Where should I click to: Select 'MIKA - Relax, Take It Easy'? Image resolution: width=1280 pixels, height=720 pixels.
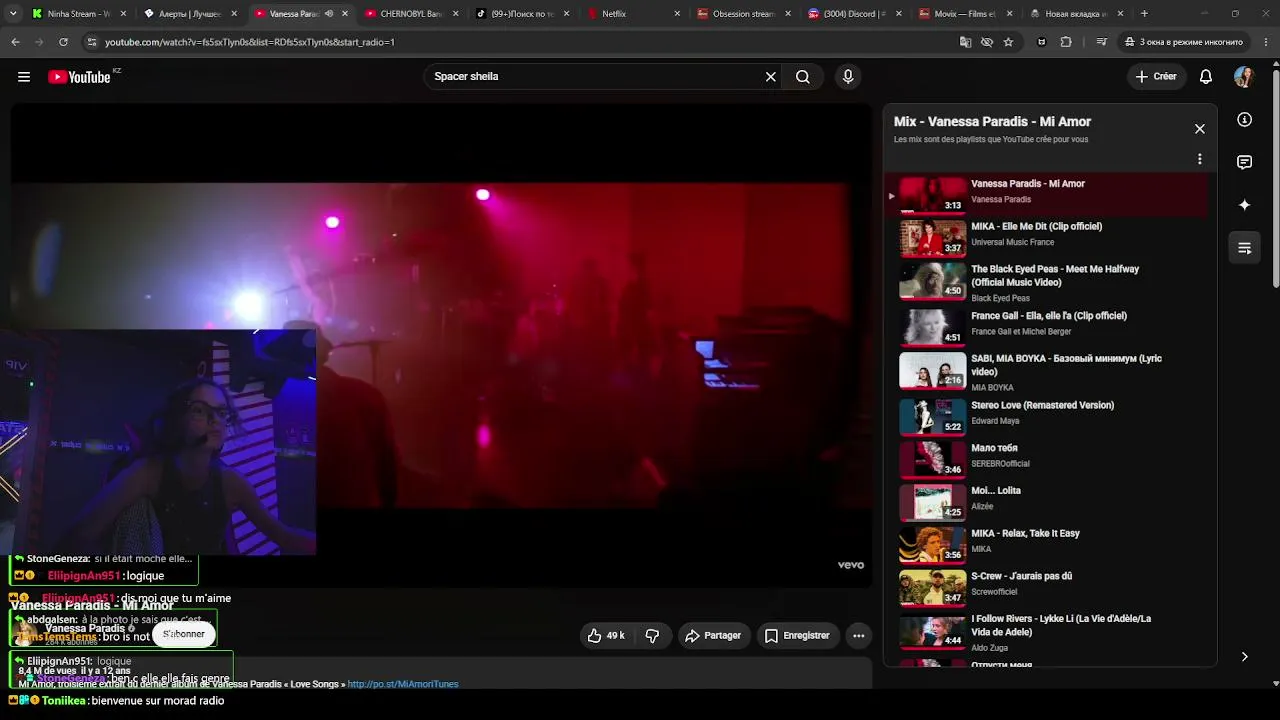(1045, 544)
